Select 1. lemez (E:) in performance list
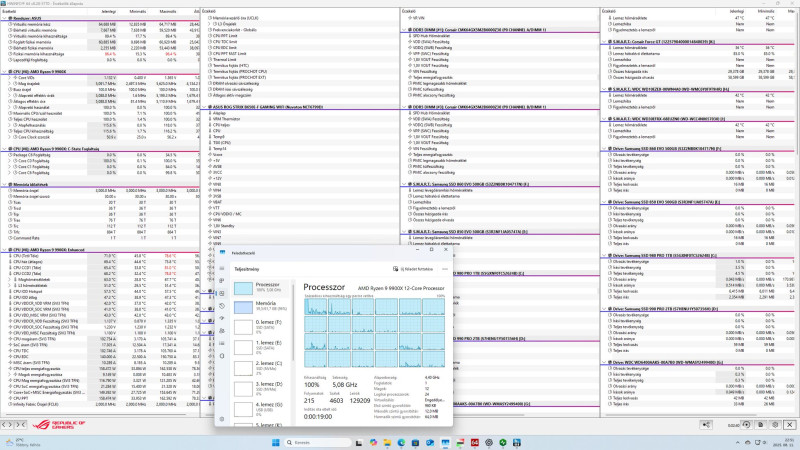 coord(260,347)
